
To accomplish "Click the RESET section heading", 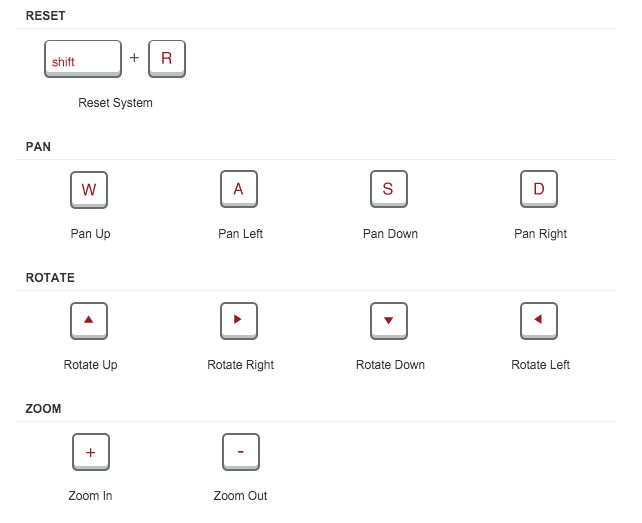I will [45, 16].
